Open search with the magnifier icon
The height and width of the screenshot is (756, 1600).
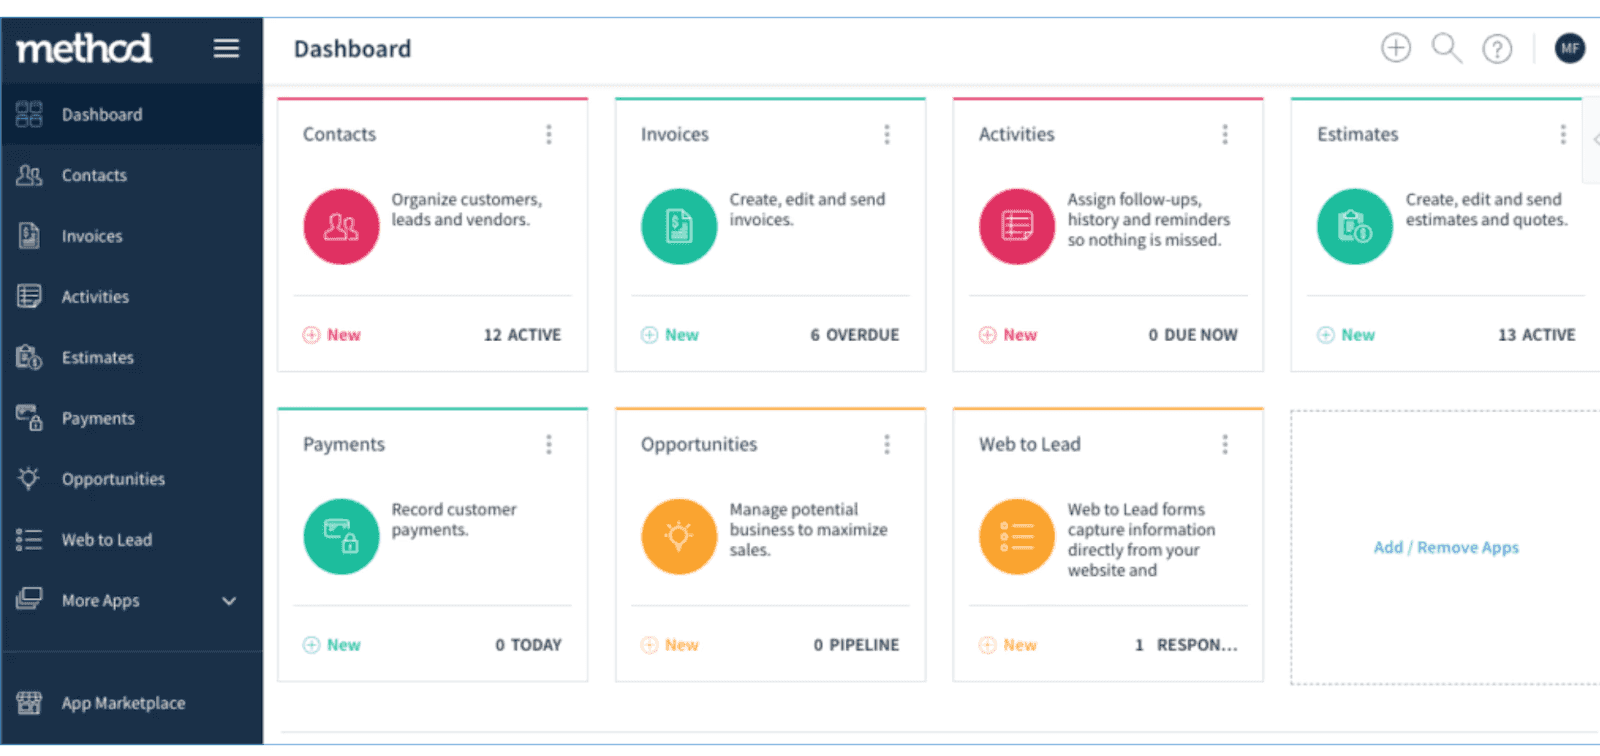point(1446,48)
